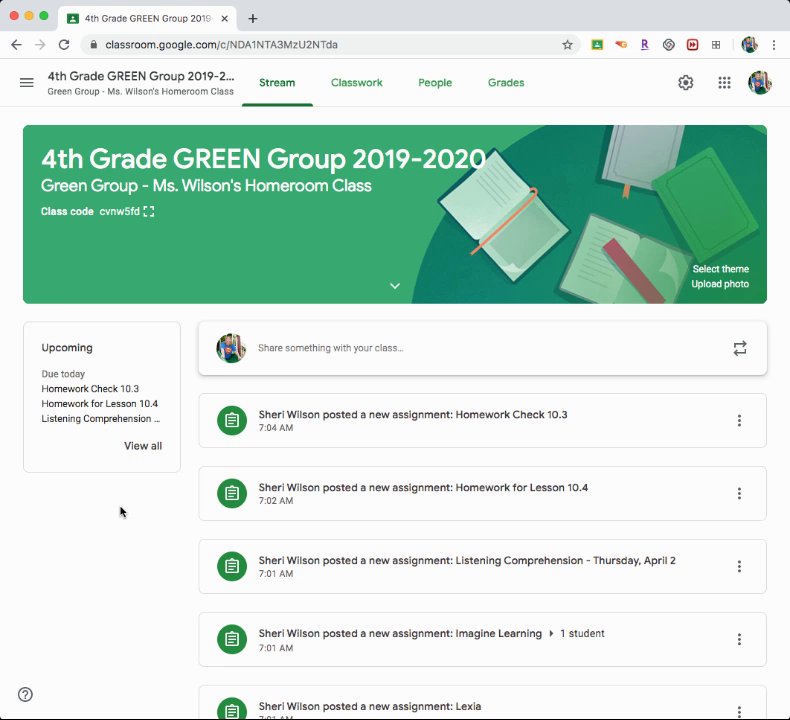Expand Imagine Learning student list arrow
Image resolution: width=790 pixels, height=720 pixels.
coord(551,633)
